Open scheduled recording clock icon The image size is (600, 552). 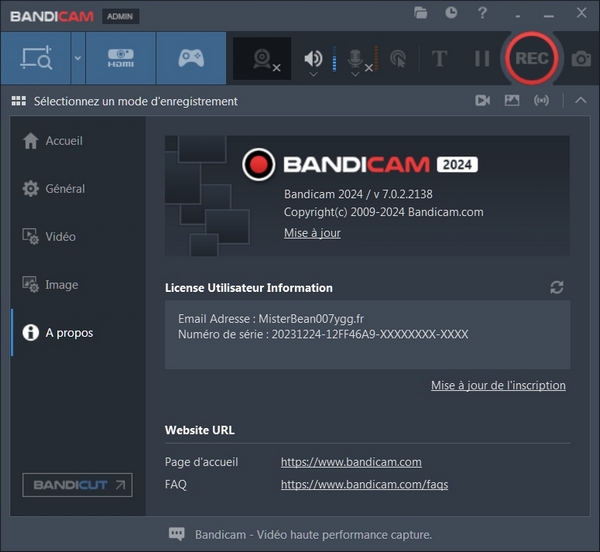tap(451, 13)
